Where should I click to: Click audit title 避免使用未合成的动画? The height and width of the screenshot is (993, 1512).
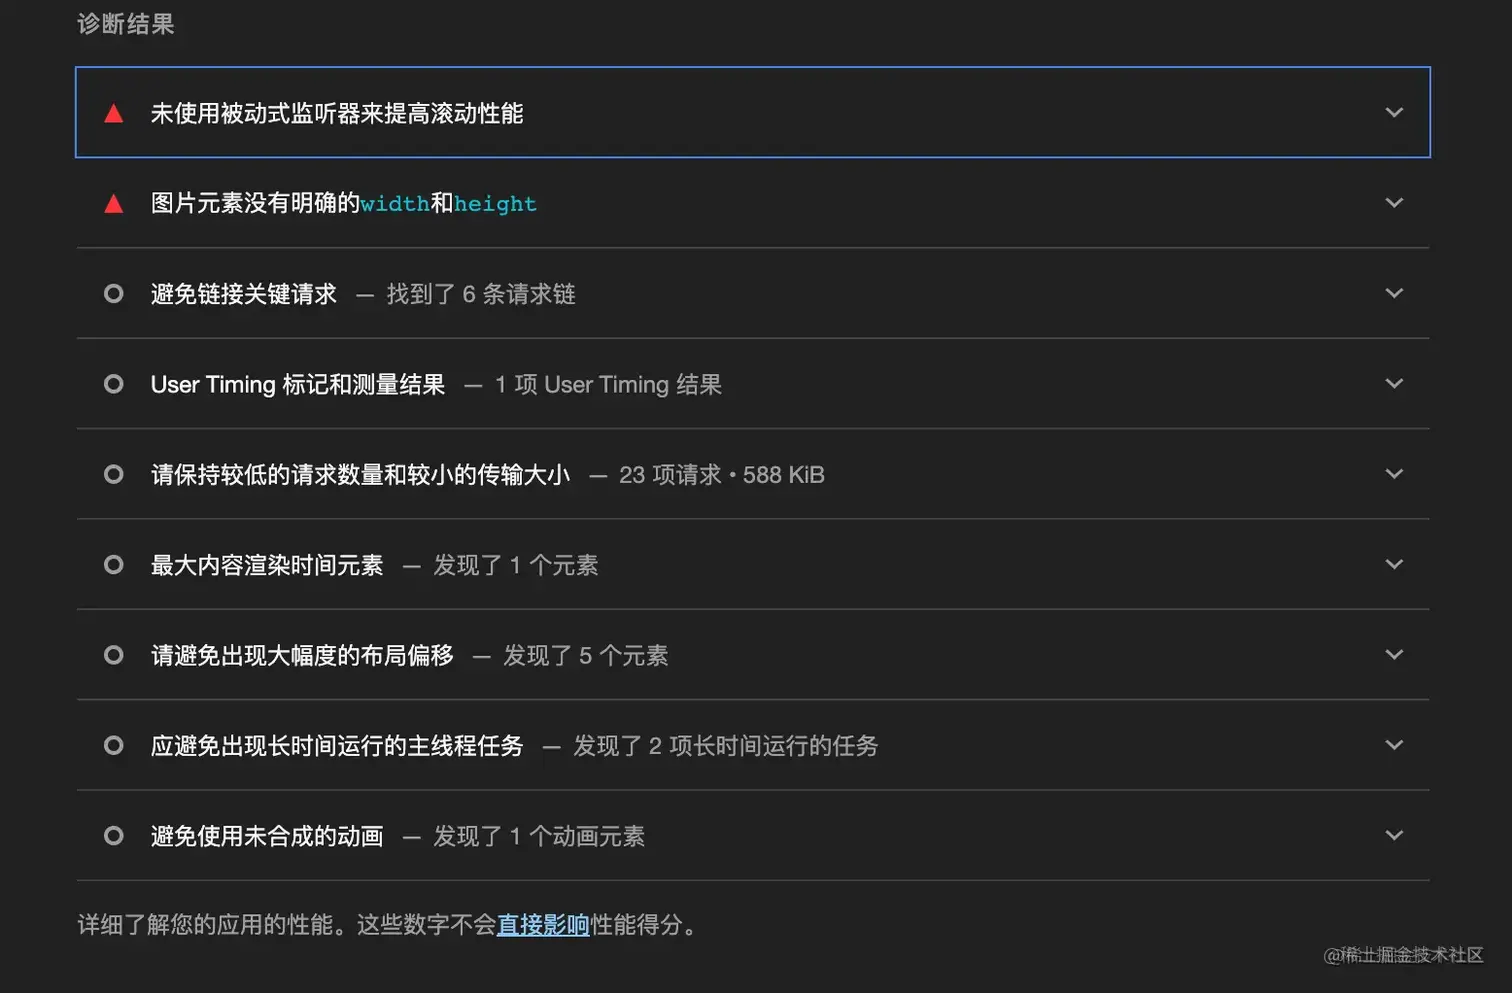267,837
